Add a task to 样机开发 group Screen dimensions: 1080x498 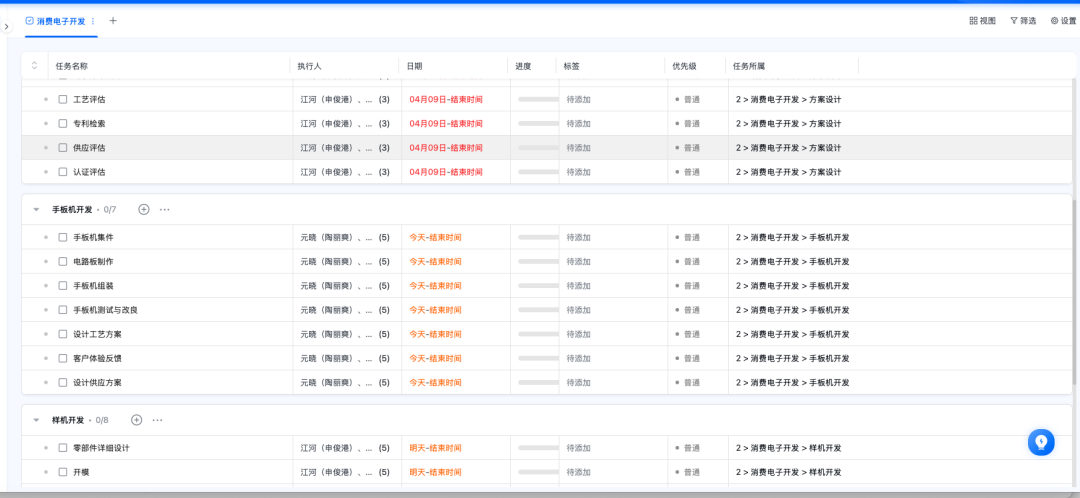tap(137, 420)
